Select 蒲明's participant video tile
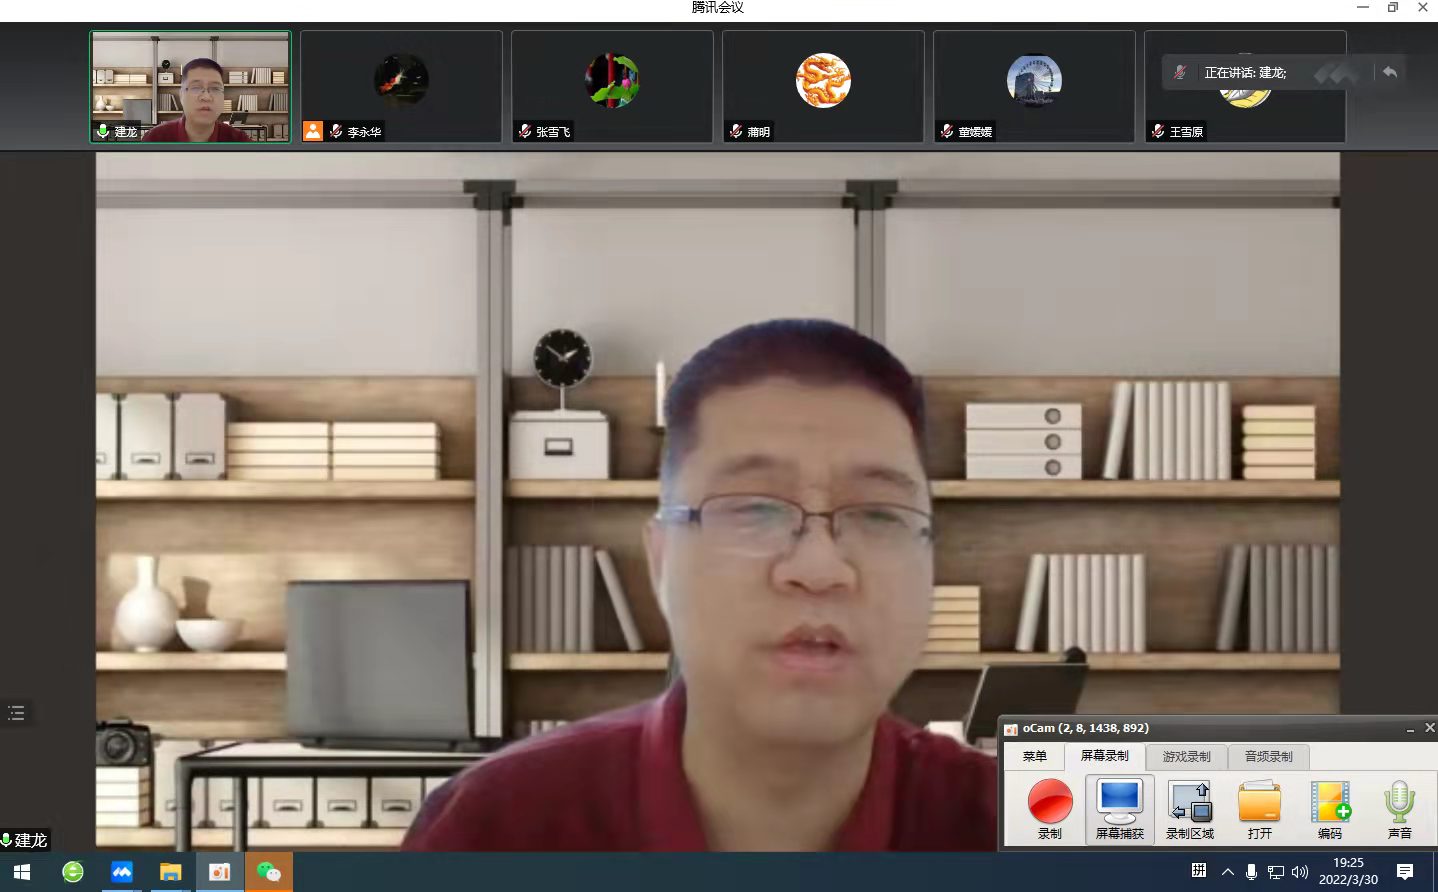Viewport: 1438px width, 892px height. pos(823,86)
